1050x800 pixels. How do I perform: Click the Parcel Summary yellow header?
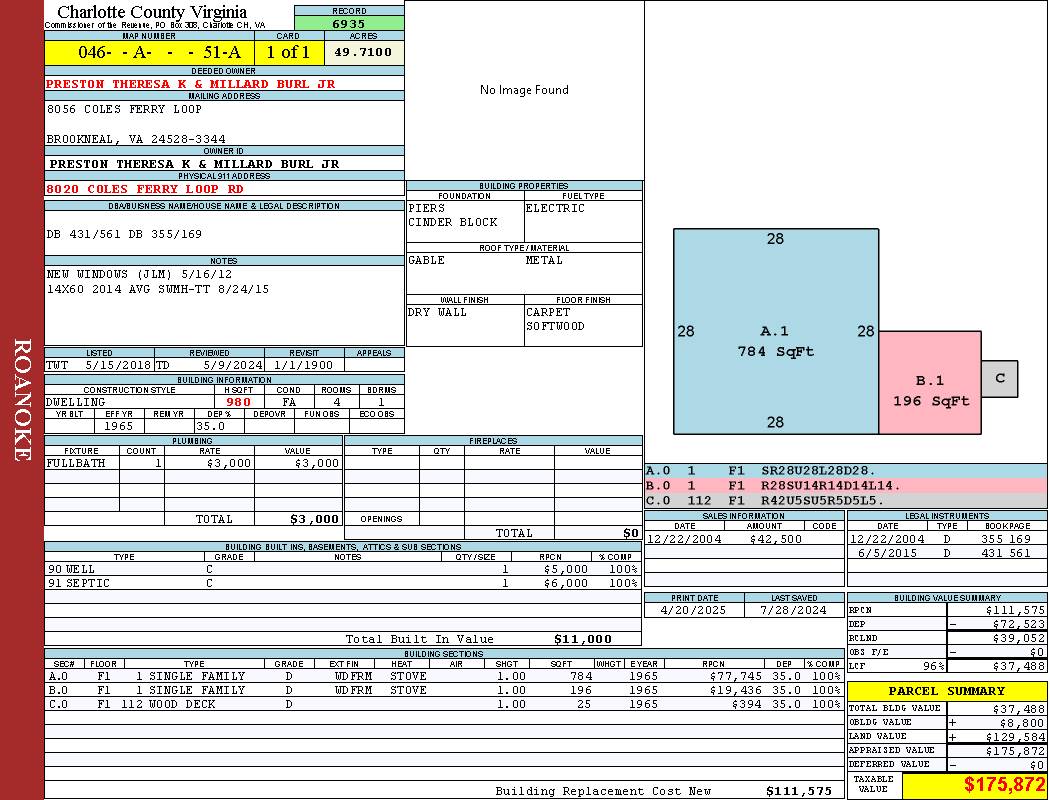[x=946, y=691]
